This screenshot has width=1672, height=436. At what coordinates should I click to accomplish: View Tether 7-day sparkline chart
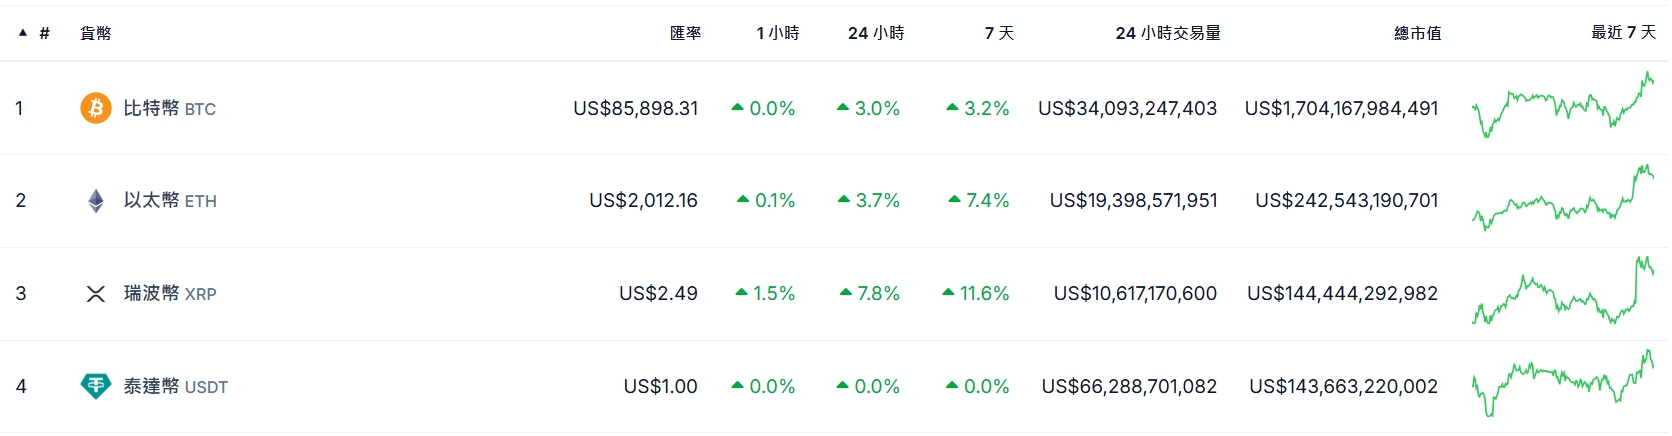(x=1562, y=384)
